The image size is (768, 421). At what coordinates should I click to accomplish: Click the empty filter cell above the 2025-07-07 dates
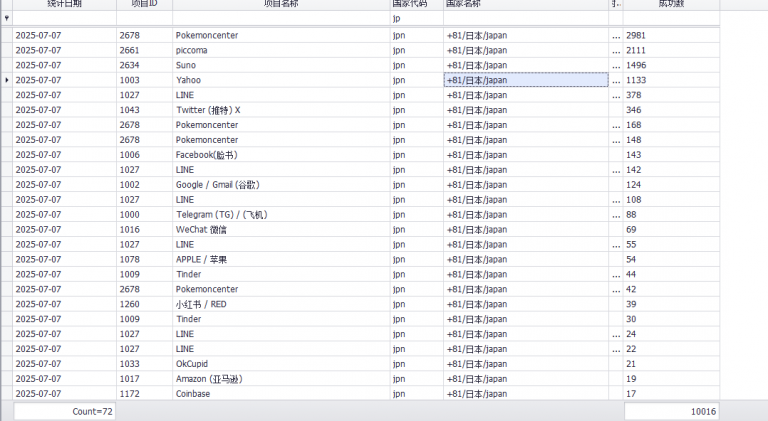[x=64, y=18]
